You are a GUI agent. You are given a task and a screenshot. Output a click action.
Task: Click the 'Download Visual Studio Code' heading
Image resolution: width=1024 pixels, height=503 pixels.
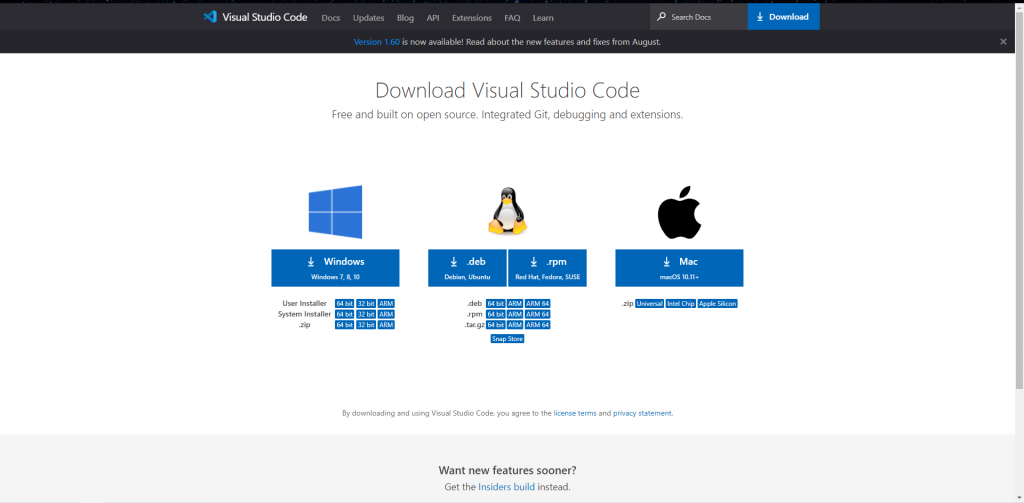pyautogui.click(x=507, y=90)
